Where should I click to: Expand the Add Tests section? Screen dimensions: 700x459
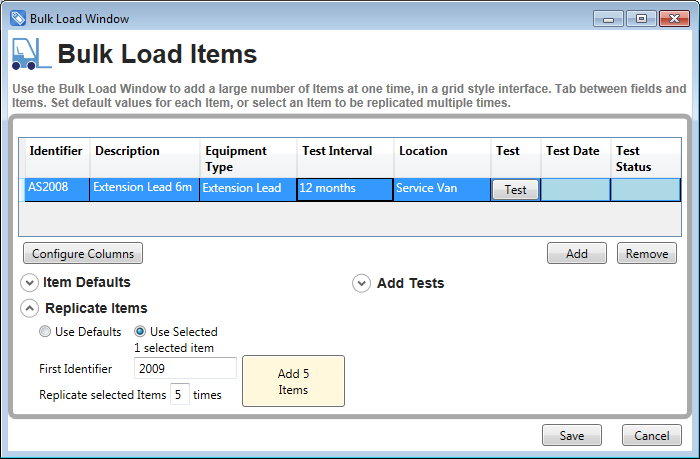[362, 284]
